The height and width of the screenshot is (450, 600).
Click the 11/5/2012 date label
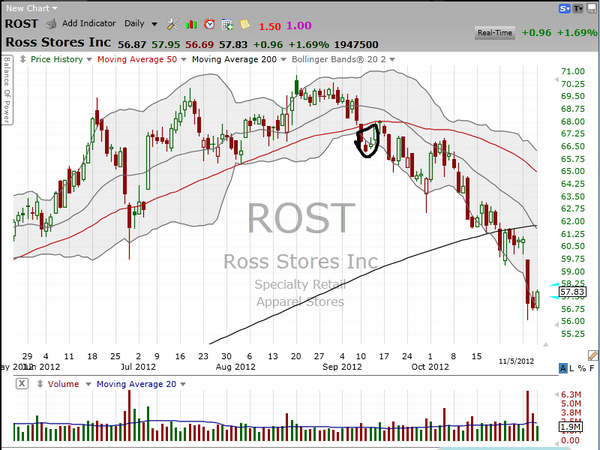tap(516, 361)
